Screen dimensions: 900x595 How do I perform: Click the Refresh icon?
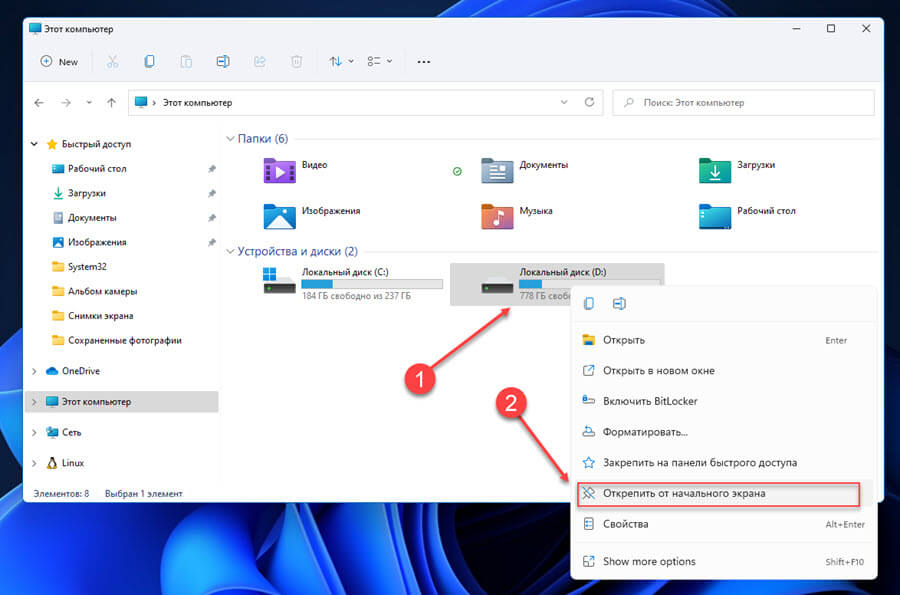(589, 102)
